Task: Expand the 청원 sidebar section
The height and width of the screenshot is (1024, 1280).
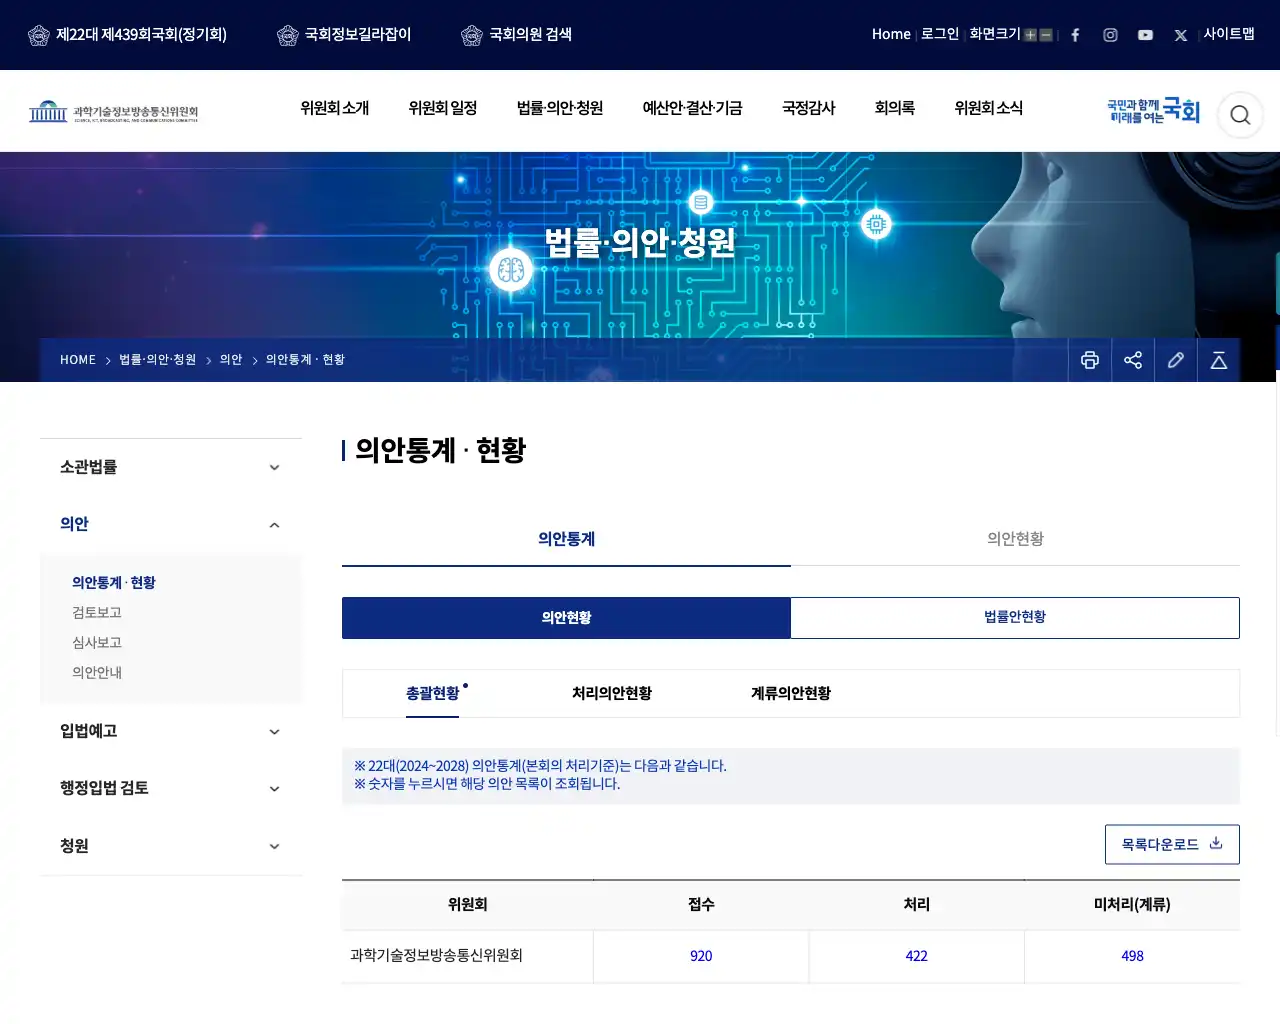Action: click(171, 846)
